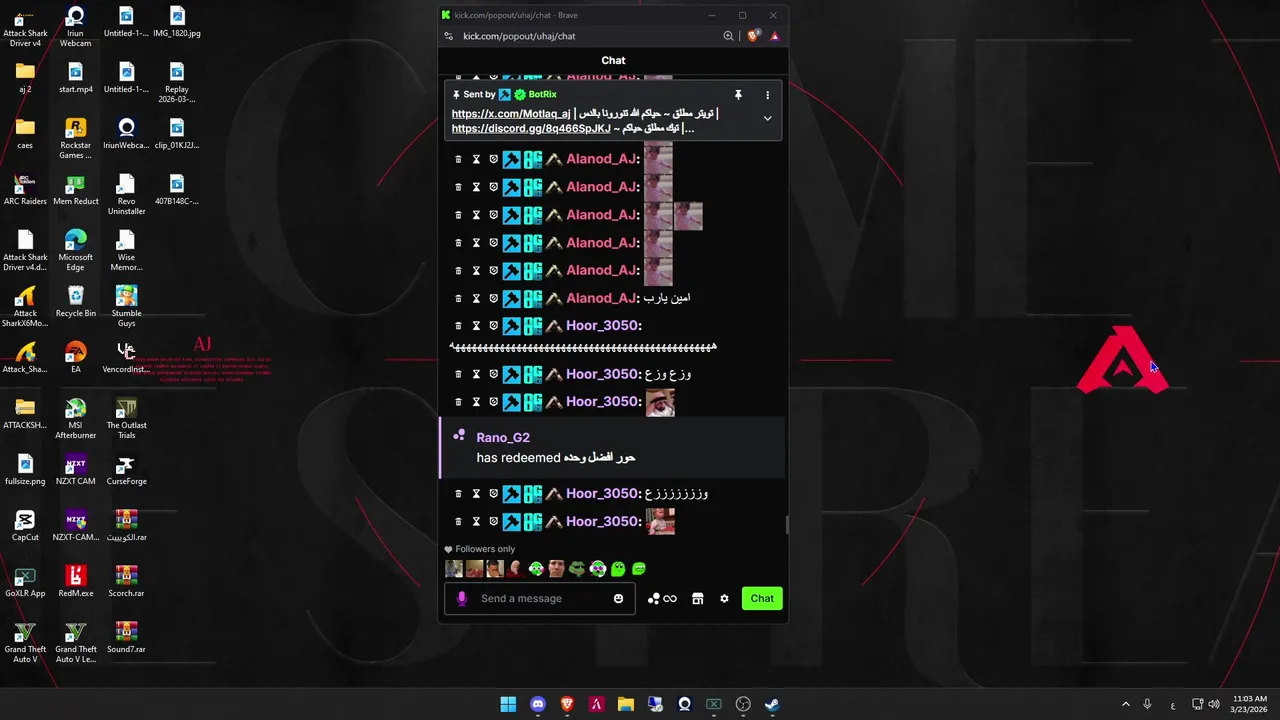This screenshot has height=720, width=1280.
Task: Click the BotRix verified badge in pinned message
Action: tap(520, 95)
